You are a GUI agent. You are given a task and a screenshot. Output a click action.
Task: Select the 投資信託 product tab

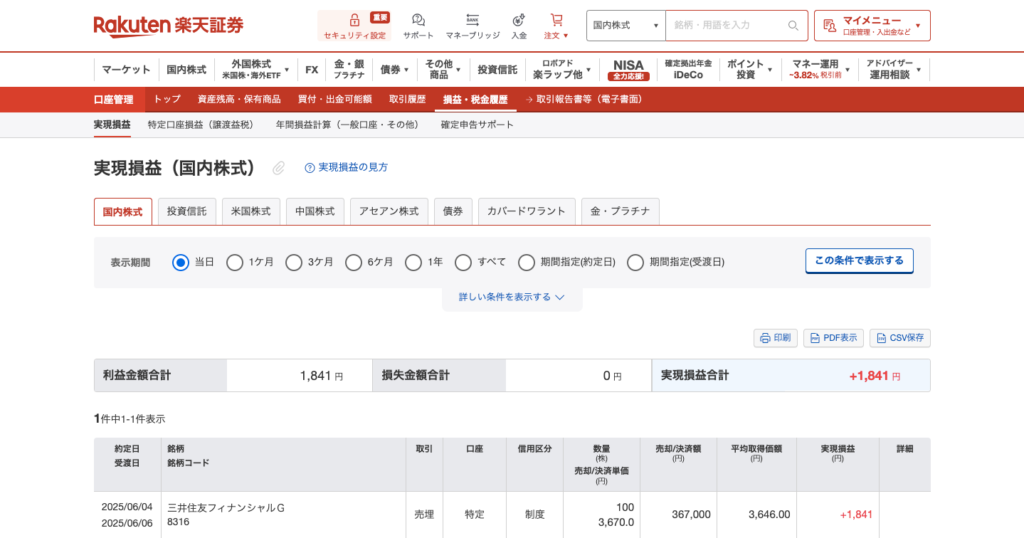coord(187,212)
